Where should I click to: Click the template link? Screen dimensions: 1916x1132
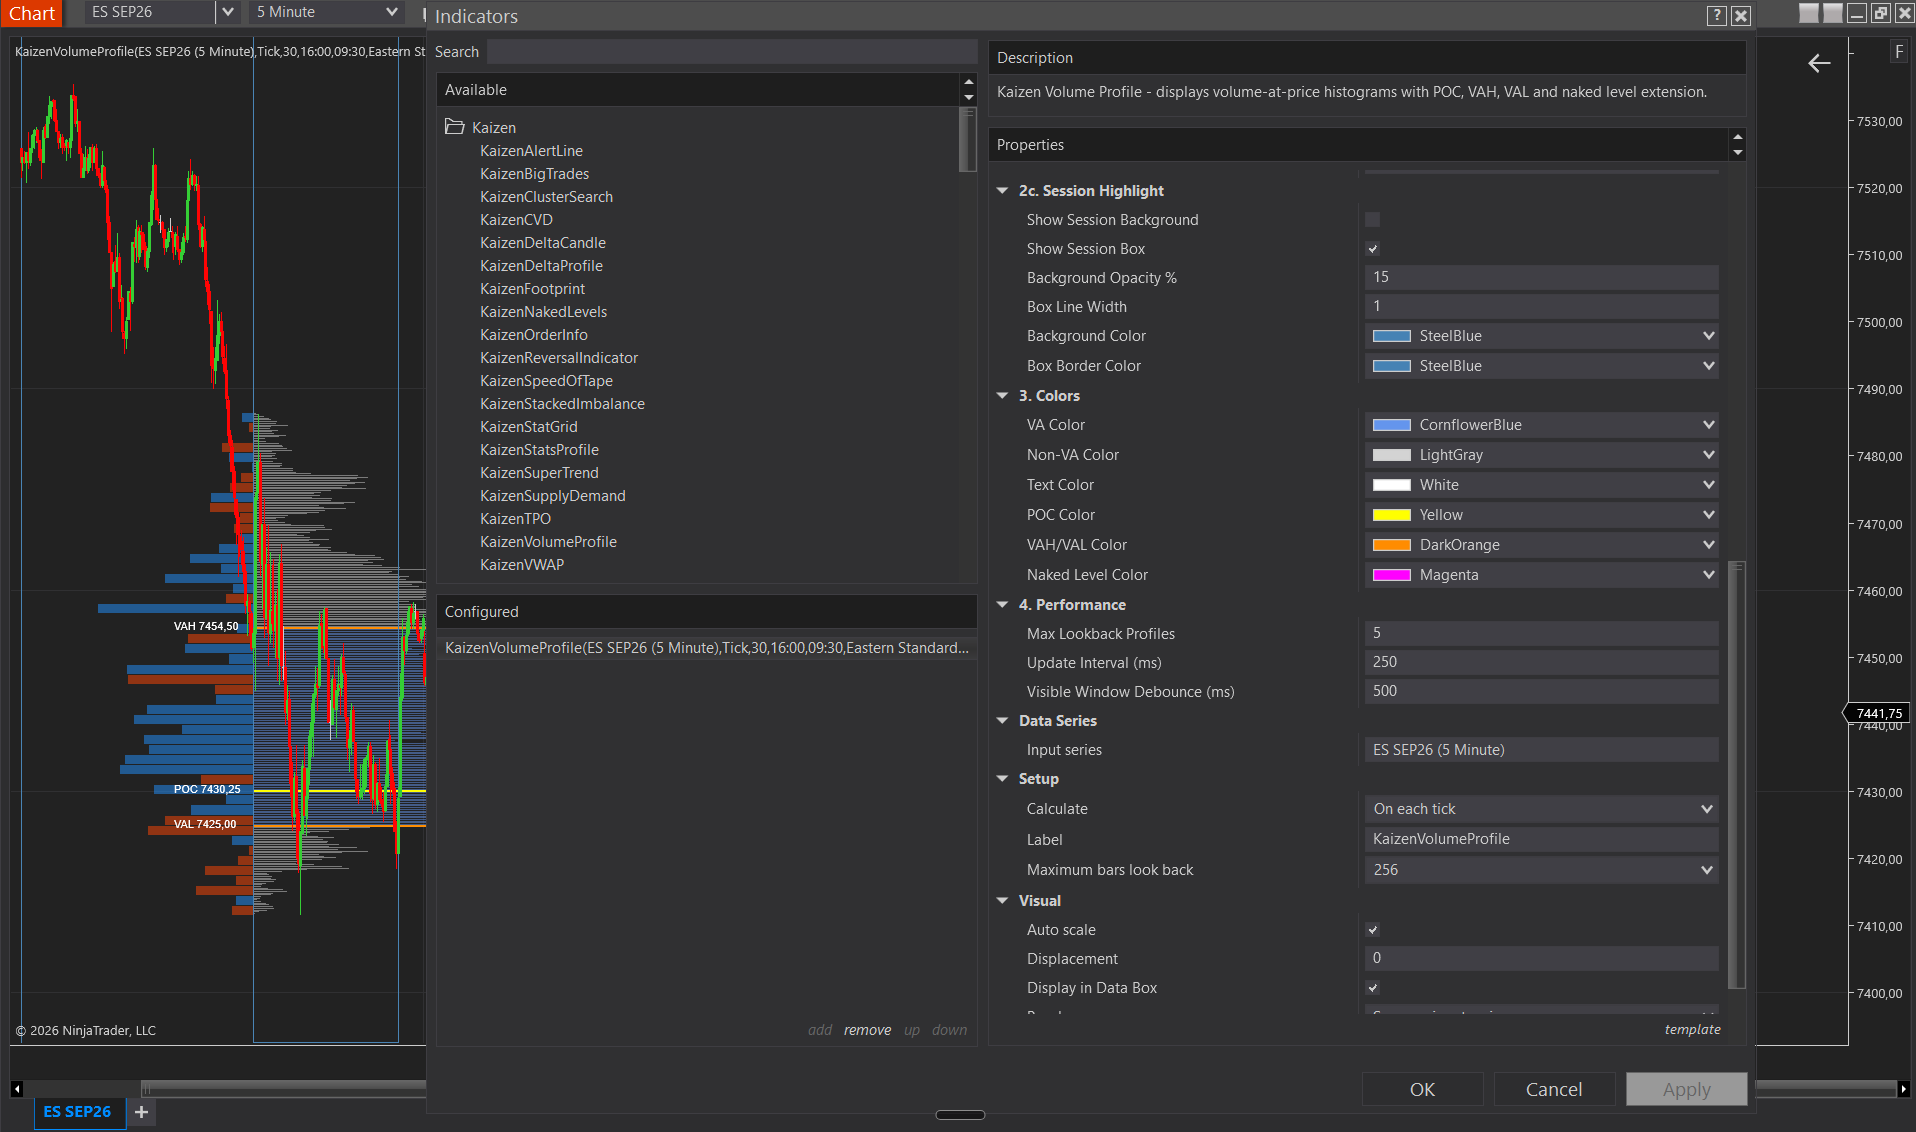1692,1029
